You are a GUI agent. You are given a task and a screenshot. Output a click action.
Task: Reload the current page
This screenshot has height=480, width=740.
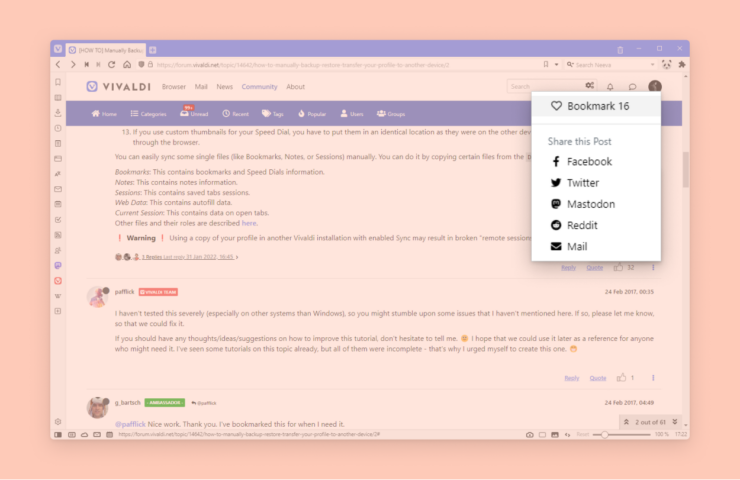click(111, 65)
